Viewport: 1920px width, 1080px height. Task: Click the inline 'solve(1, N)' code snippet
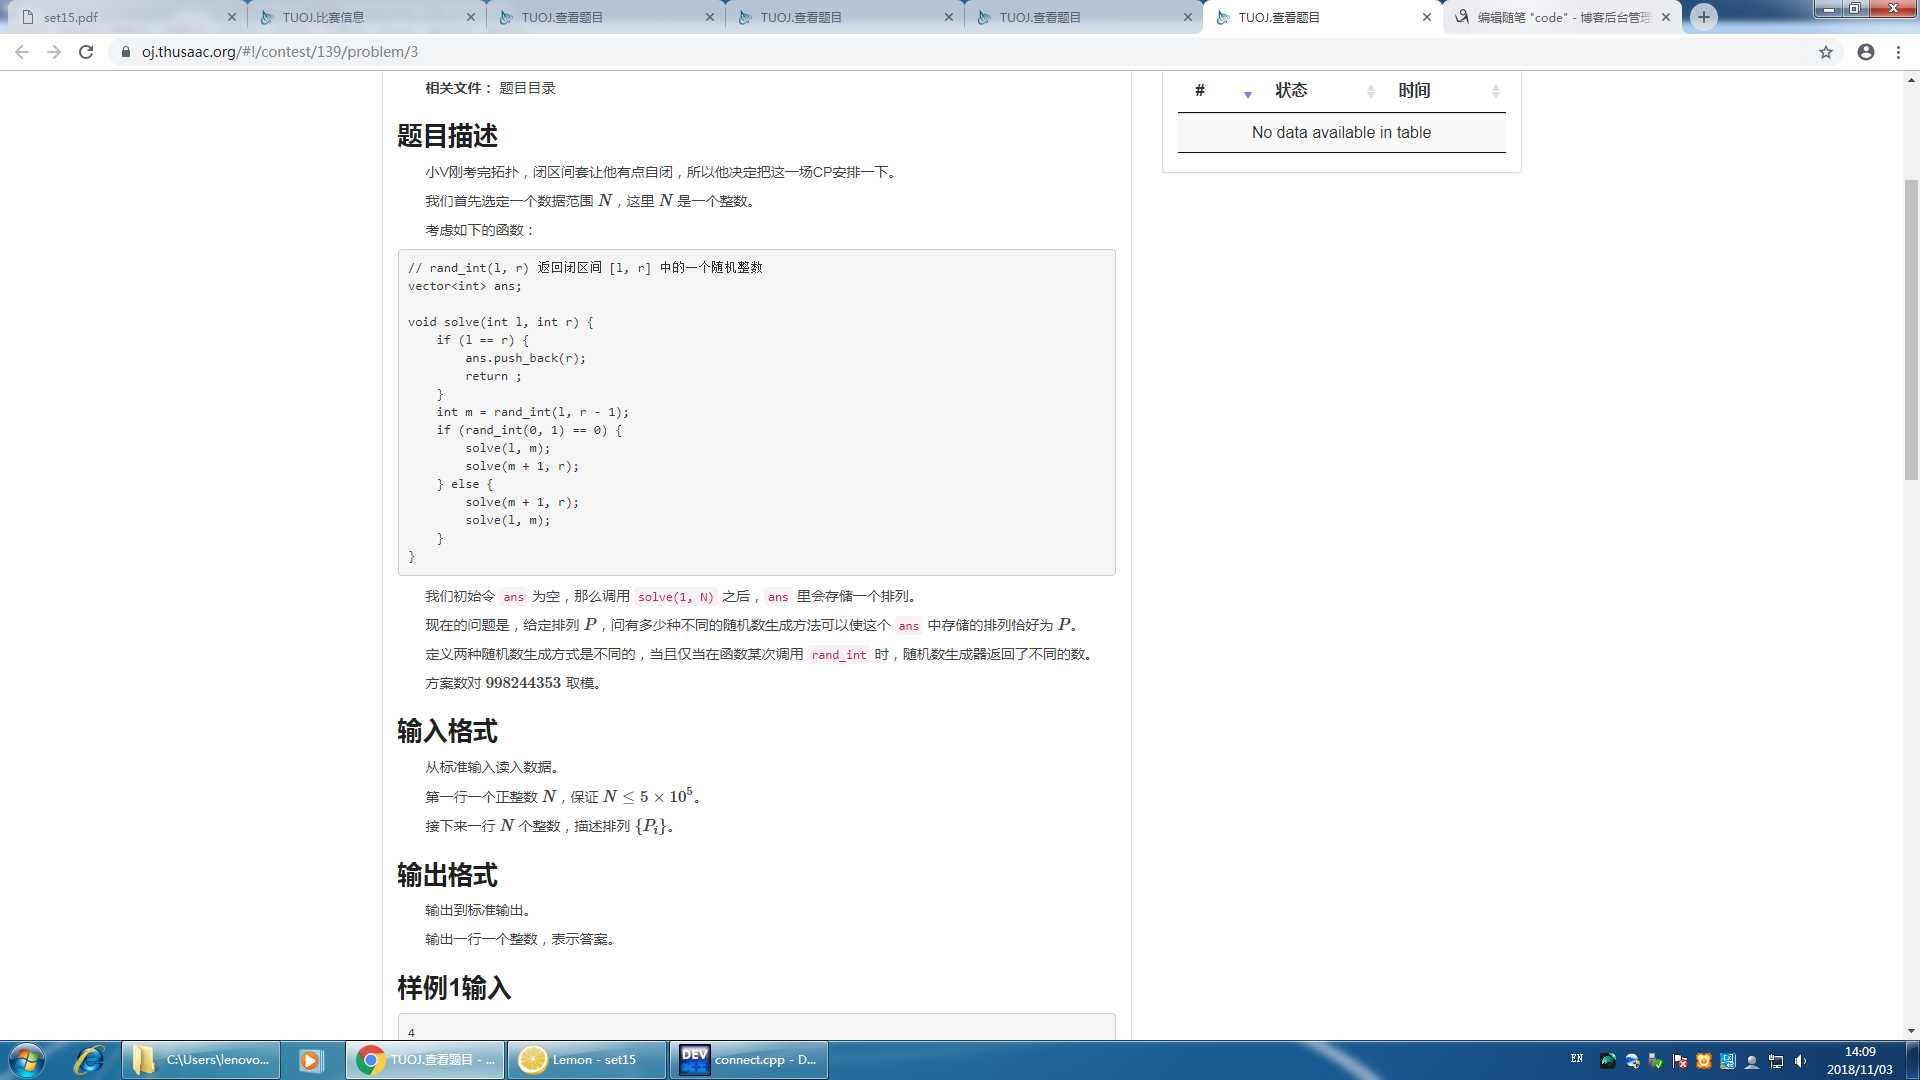click(x=675, y=597)
